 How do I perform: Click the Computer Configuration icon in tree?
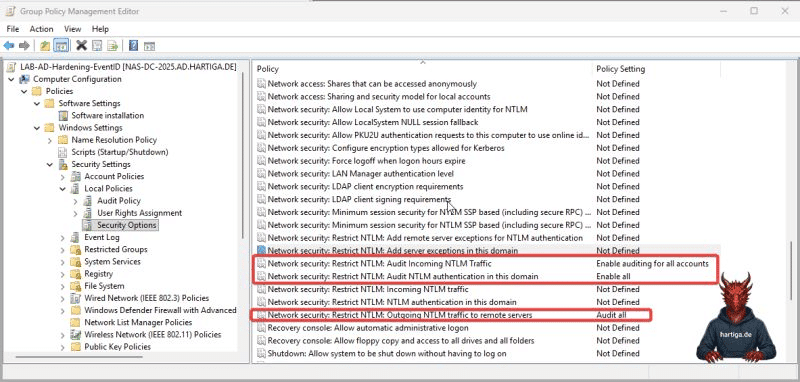(x=24, y=79)
